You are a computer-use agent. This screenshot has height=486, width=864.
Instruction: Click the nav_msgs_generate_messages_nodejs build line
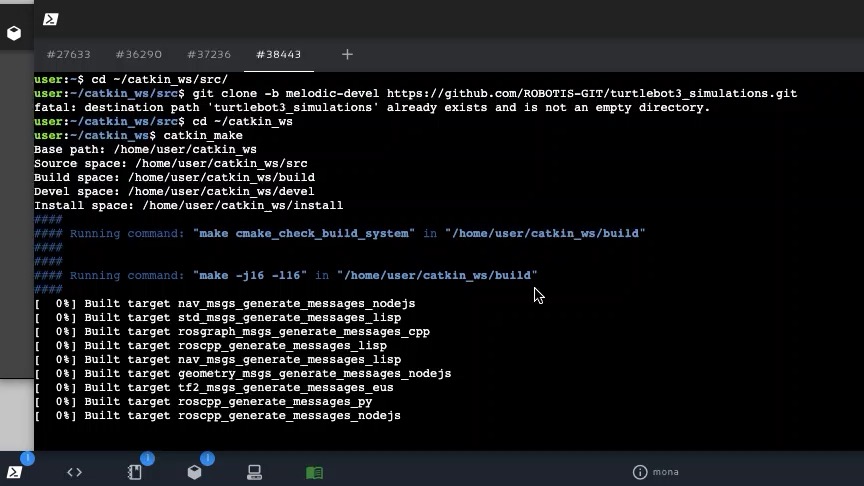(225, 304)
